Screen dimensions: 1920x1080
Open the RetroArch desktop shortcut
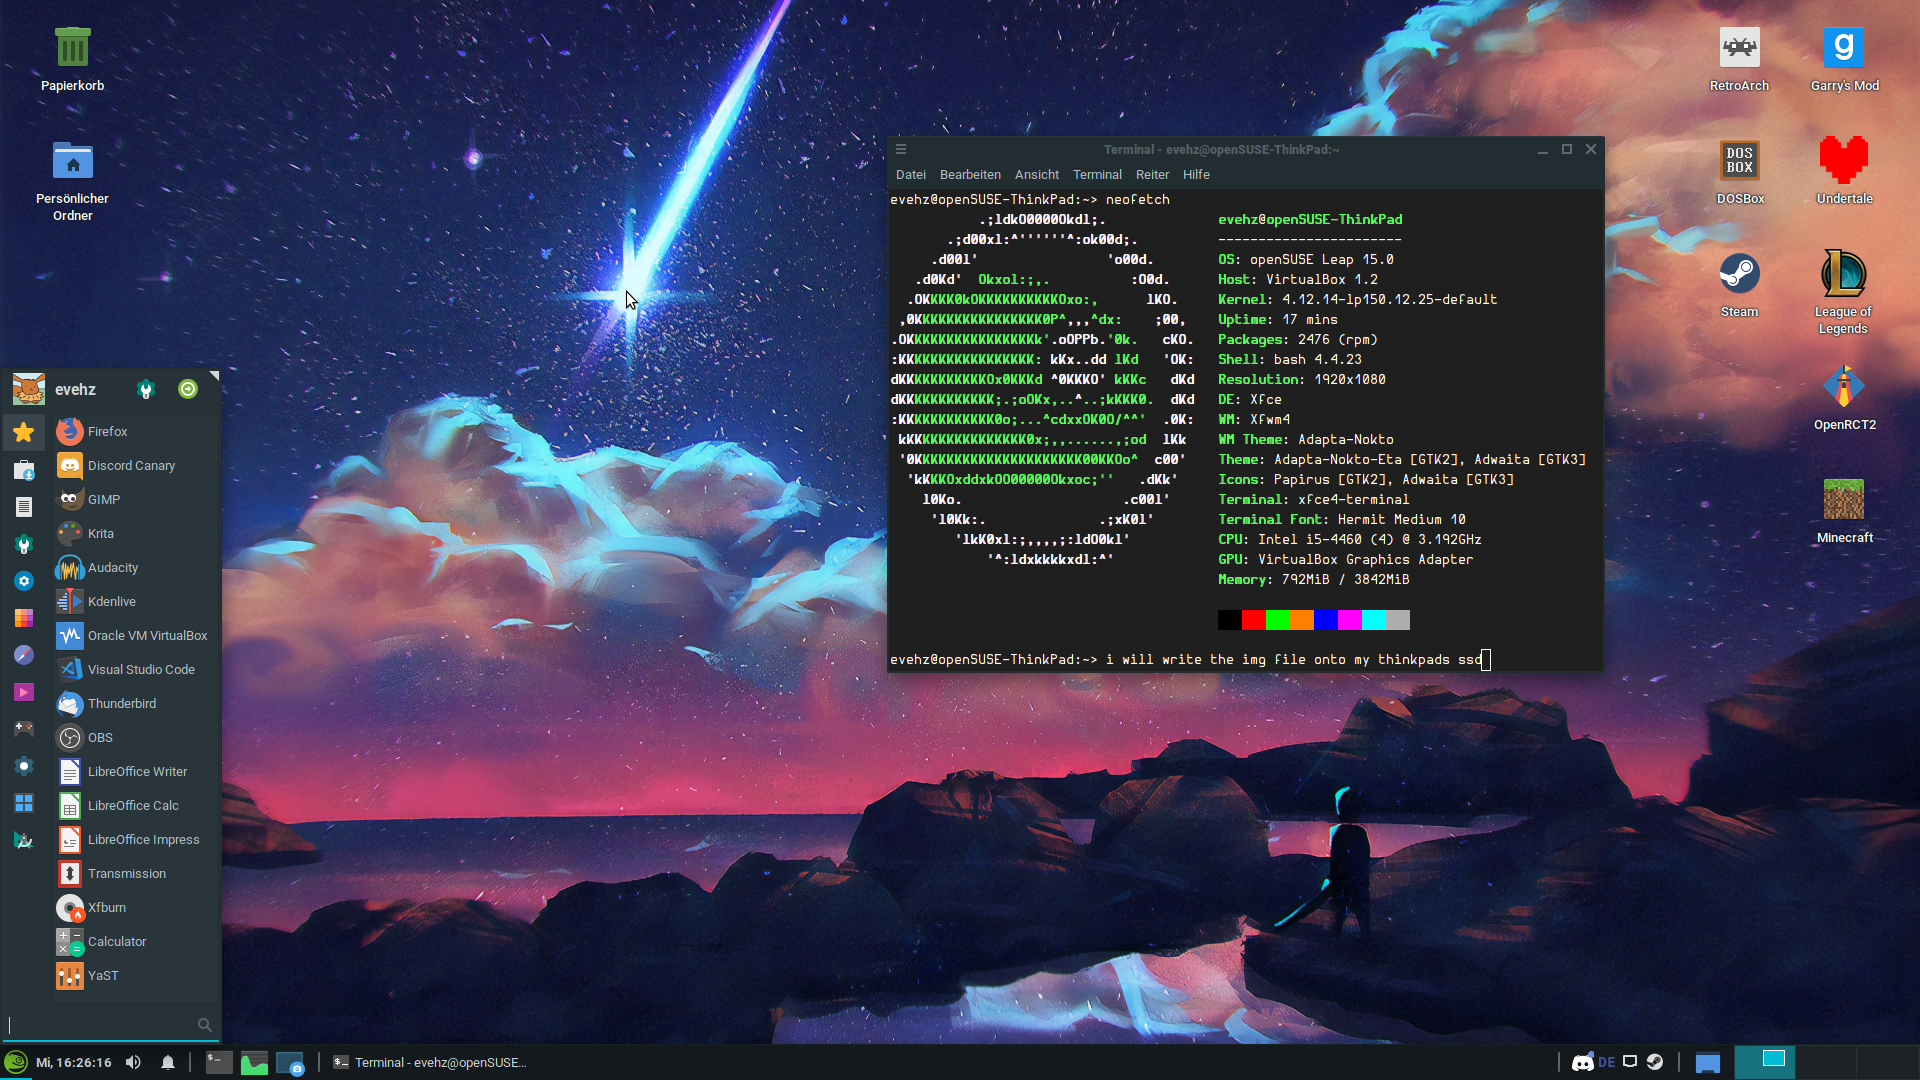(x=1739, y=60)
